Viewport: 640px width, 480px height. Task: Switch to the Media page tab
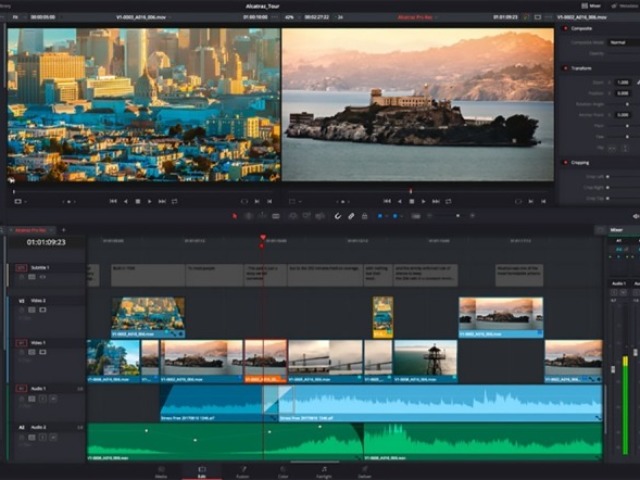click(x=161, y=472)
